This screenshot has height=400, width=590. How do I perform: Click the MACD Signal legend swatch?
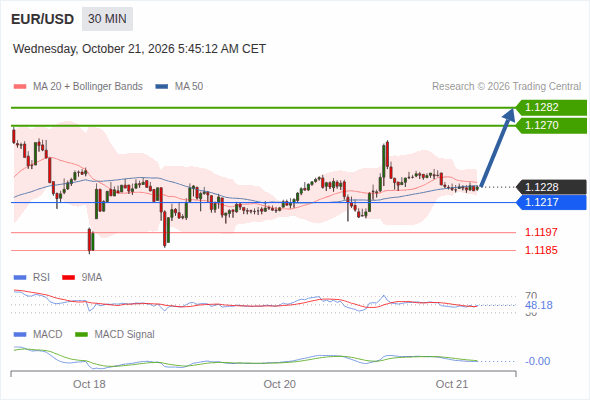[x=81, y=335]
